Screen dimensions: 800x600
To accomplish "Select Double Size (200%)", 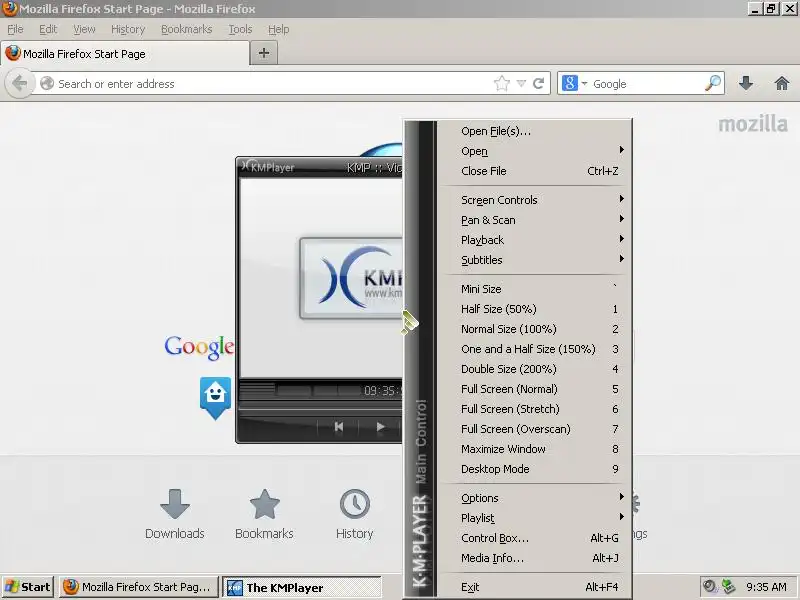I will click(536, 369).
